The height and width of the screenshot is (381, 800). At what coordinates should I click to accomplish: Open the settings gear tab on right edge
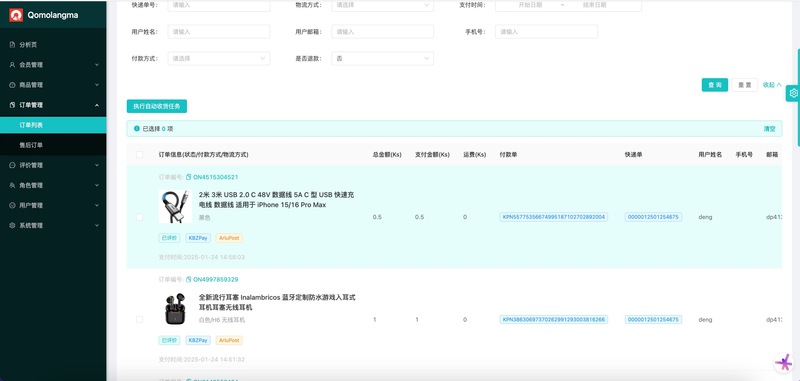[793, 93]
